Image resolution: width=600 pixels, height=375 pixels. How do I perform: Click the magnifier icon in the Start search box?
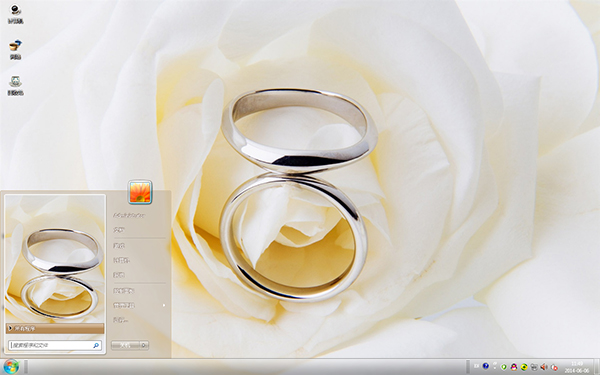click(96, 345)
